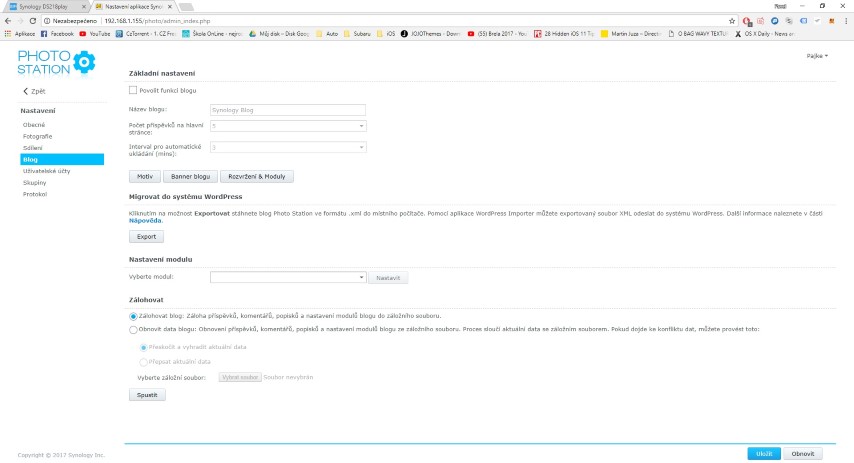
Task: Open the Facebook bookmark
Action: [x=57, y=34]
